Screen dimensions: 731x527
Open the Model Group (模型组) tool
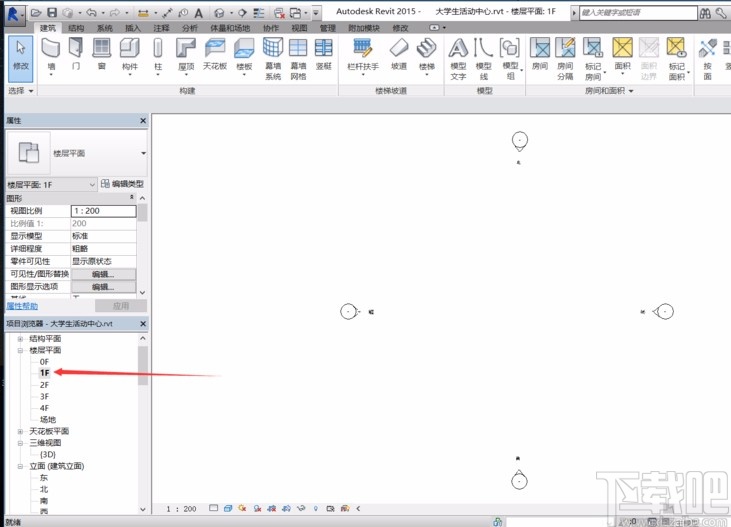point(510,58)
